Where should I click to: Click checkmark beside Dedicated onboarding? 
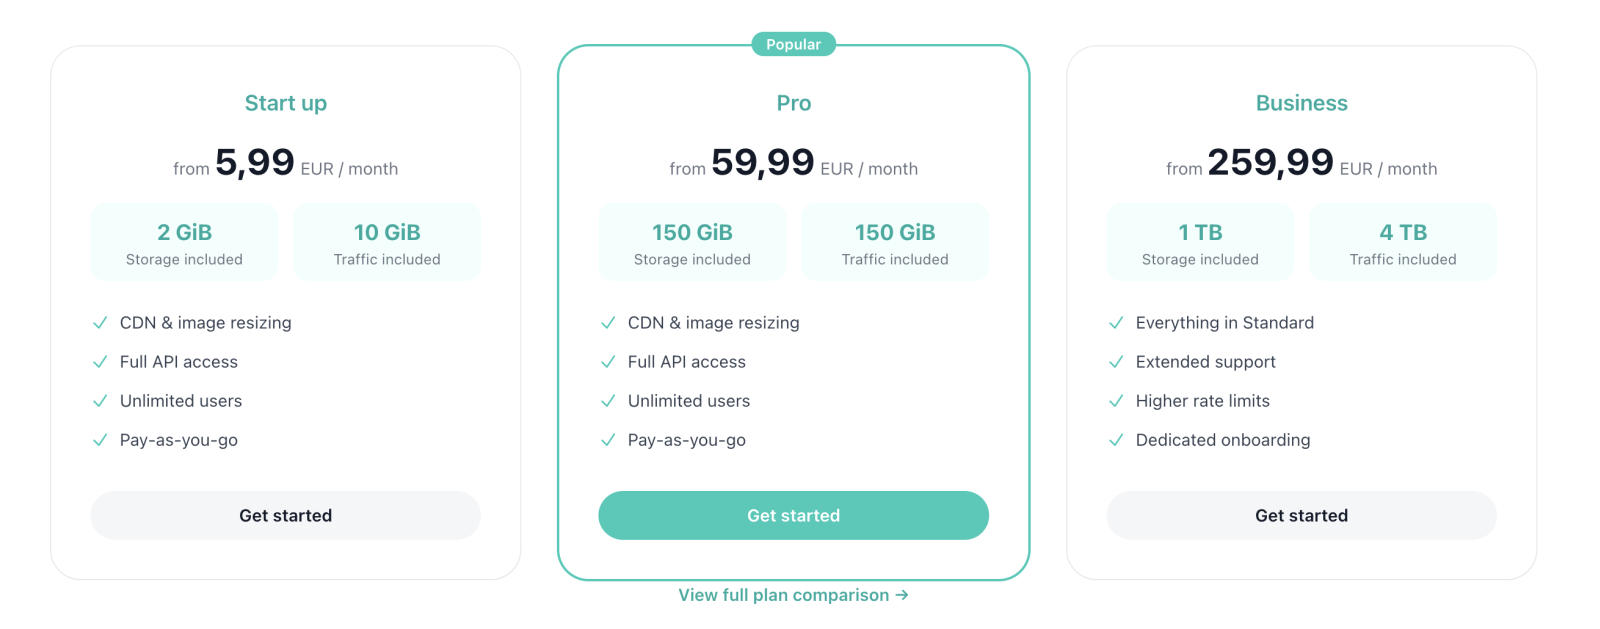(x=1116, y=440)
